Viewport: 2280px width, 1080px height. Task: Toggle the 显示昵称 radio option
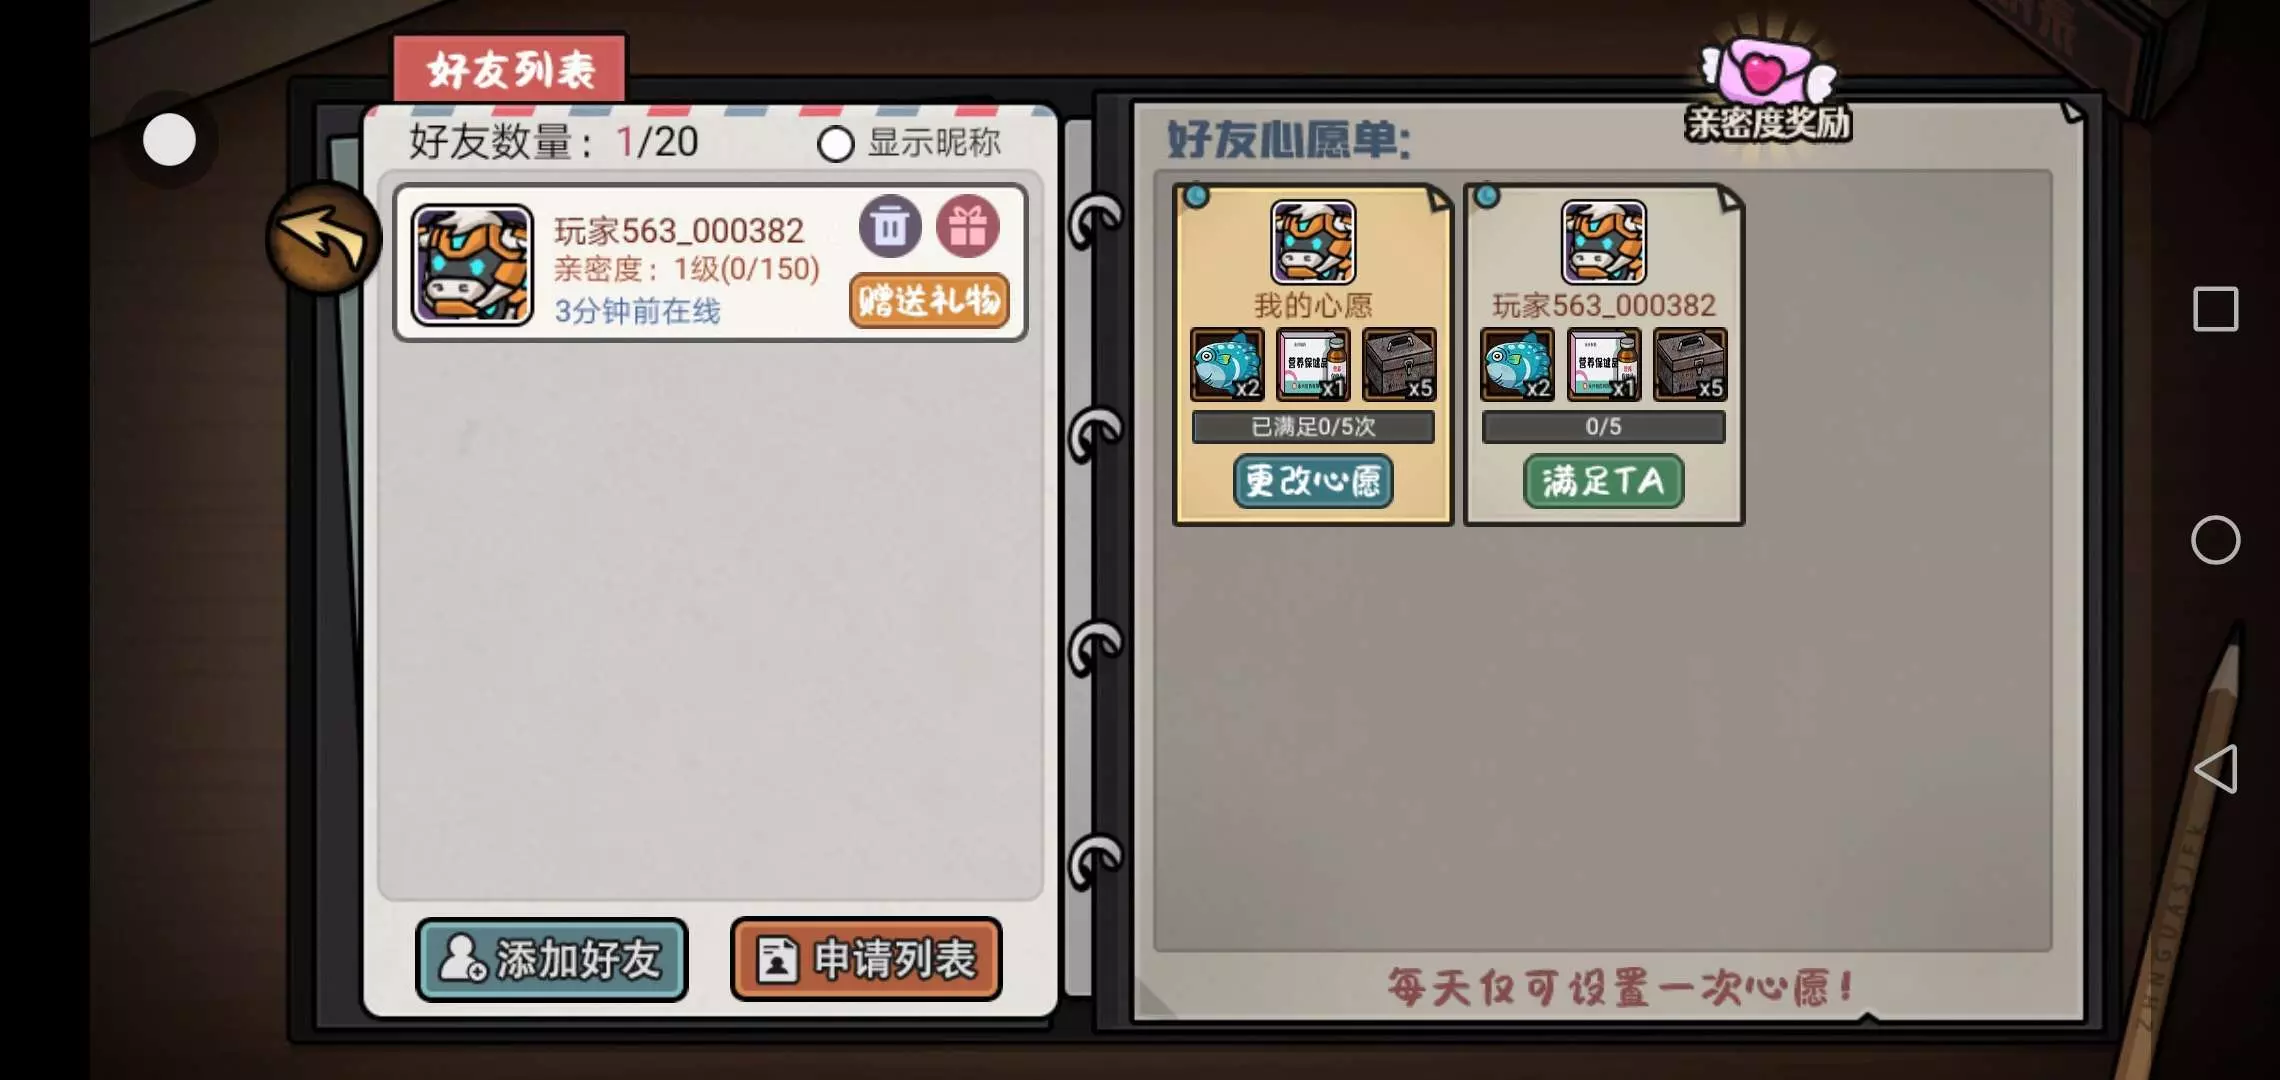(x=835, y=144)
